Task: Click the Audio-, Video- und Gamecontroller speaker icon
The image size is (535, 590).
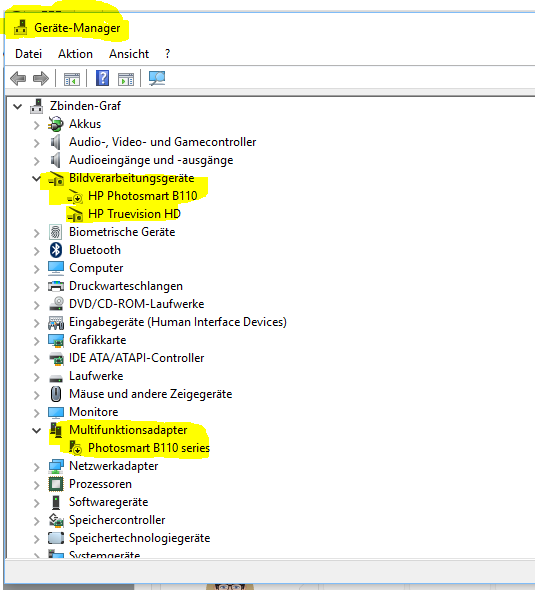Action: (x=56, y=142)
